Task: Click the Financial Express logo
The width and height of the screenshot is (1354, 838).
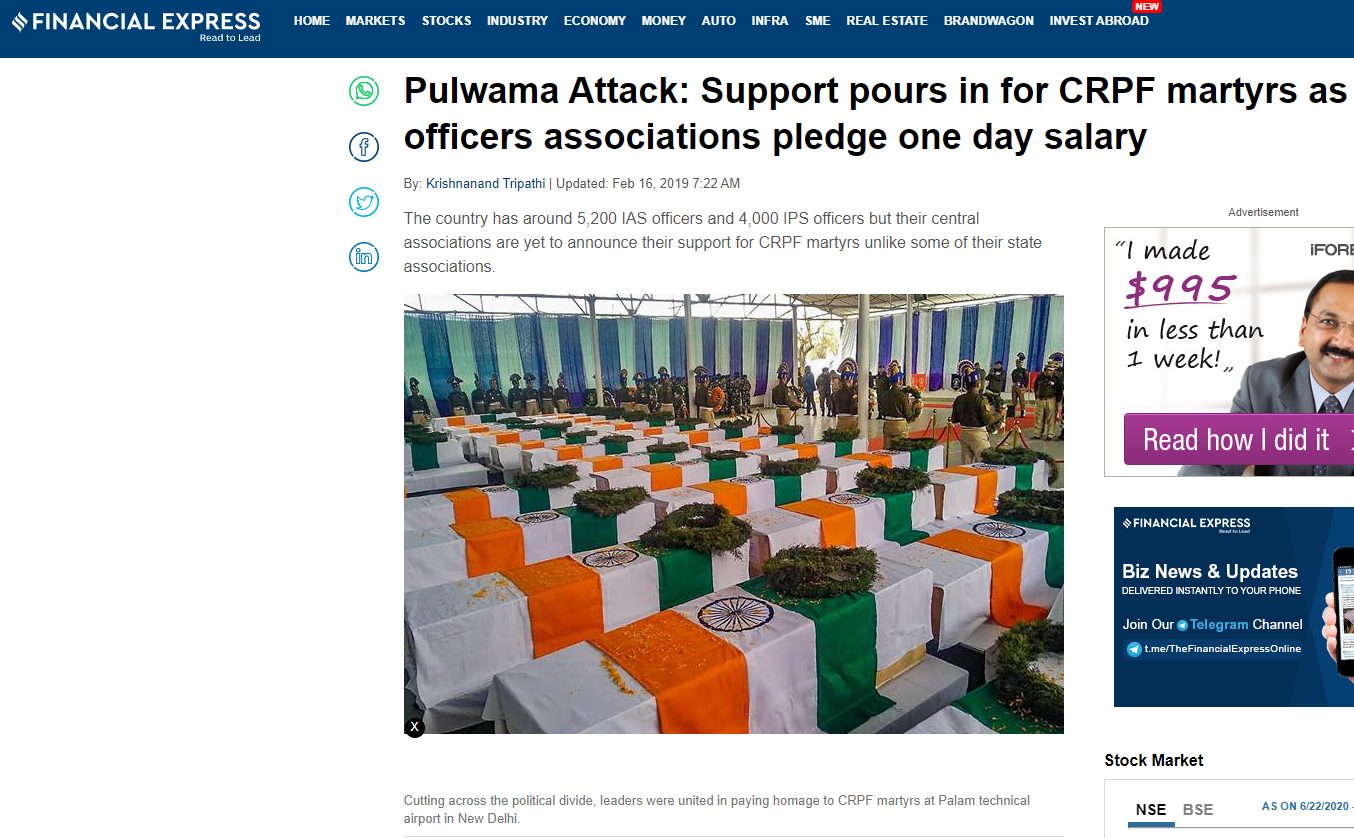Action: pos(136,24)
